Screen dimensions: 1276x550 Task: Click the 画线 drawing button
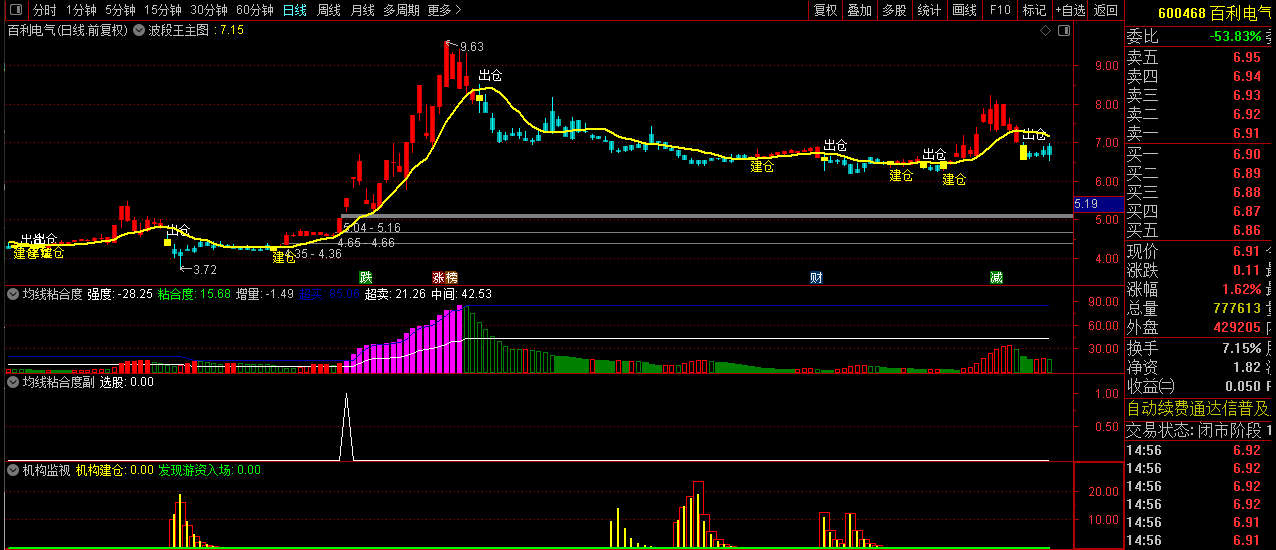964,10
